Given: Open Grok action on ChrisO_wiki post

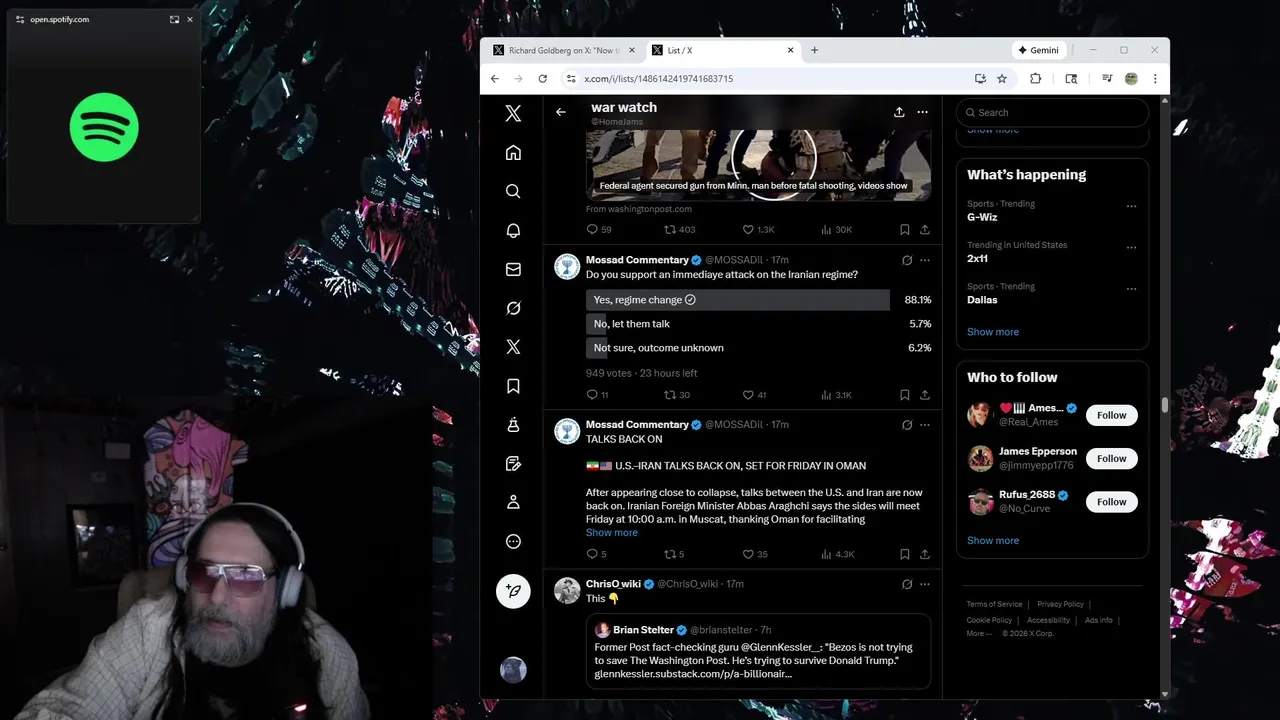Looking at the screenshot, I should pos(907,584).
